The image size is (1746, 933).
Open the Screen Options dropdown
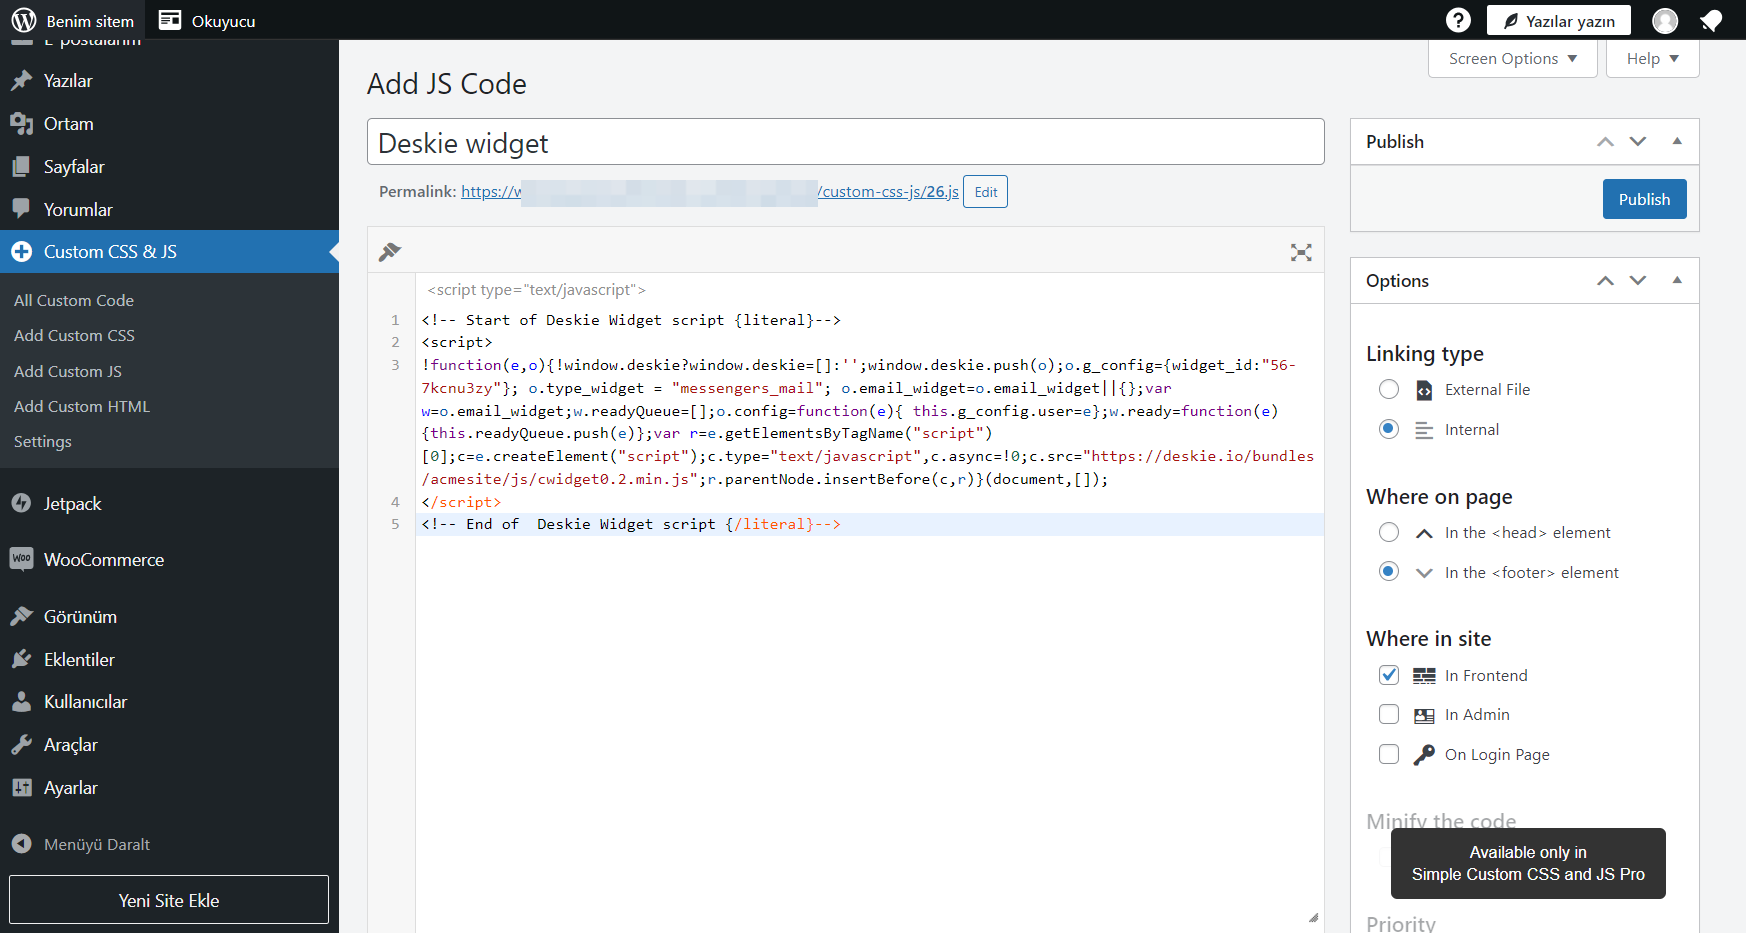tap(1513, 59)
